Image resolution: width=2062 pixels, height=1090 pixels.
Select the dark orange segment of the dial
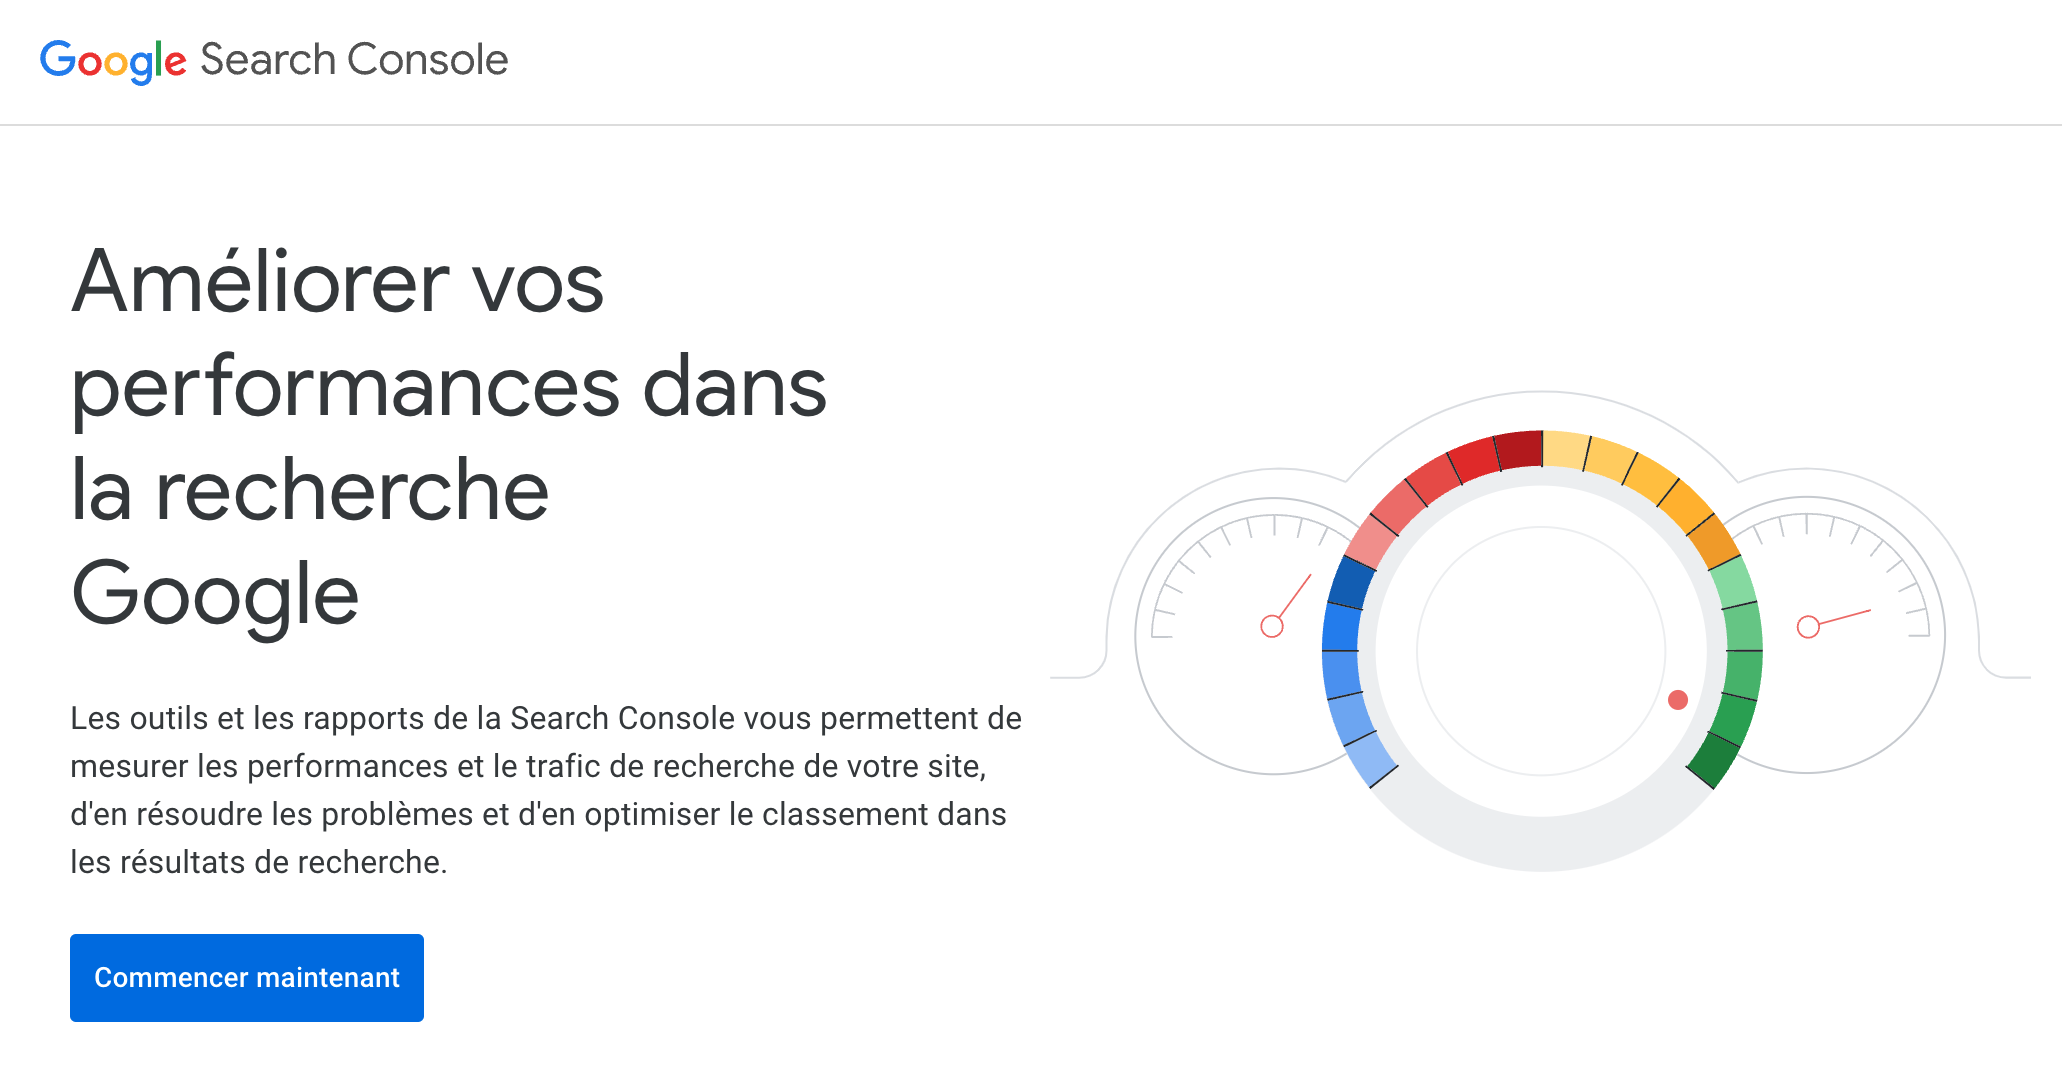(1712, 541)
